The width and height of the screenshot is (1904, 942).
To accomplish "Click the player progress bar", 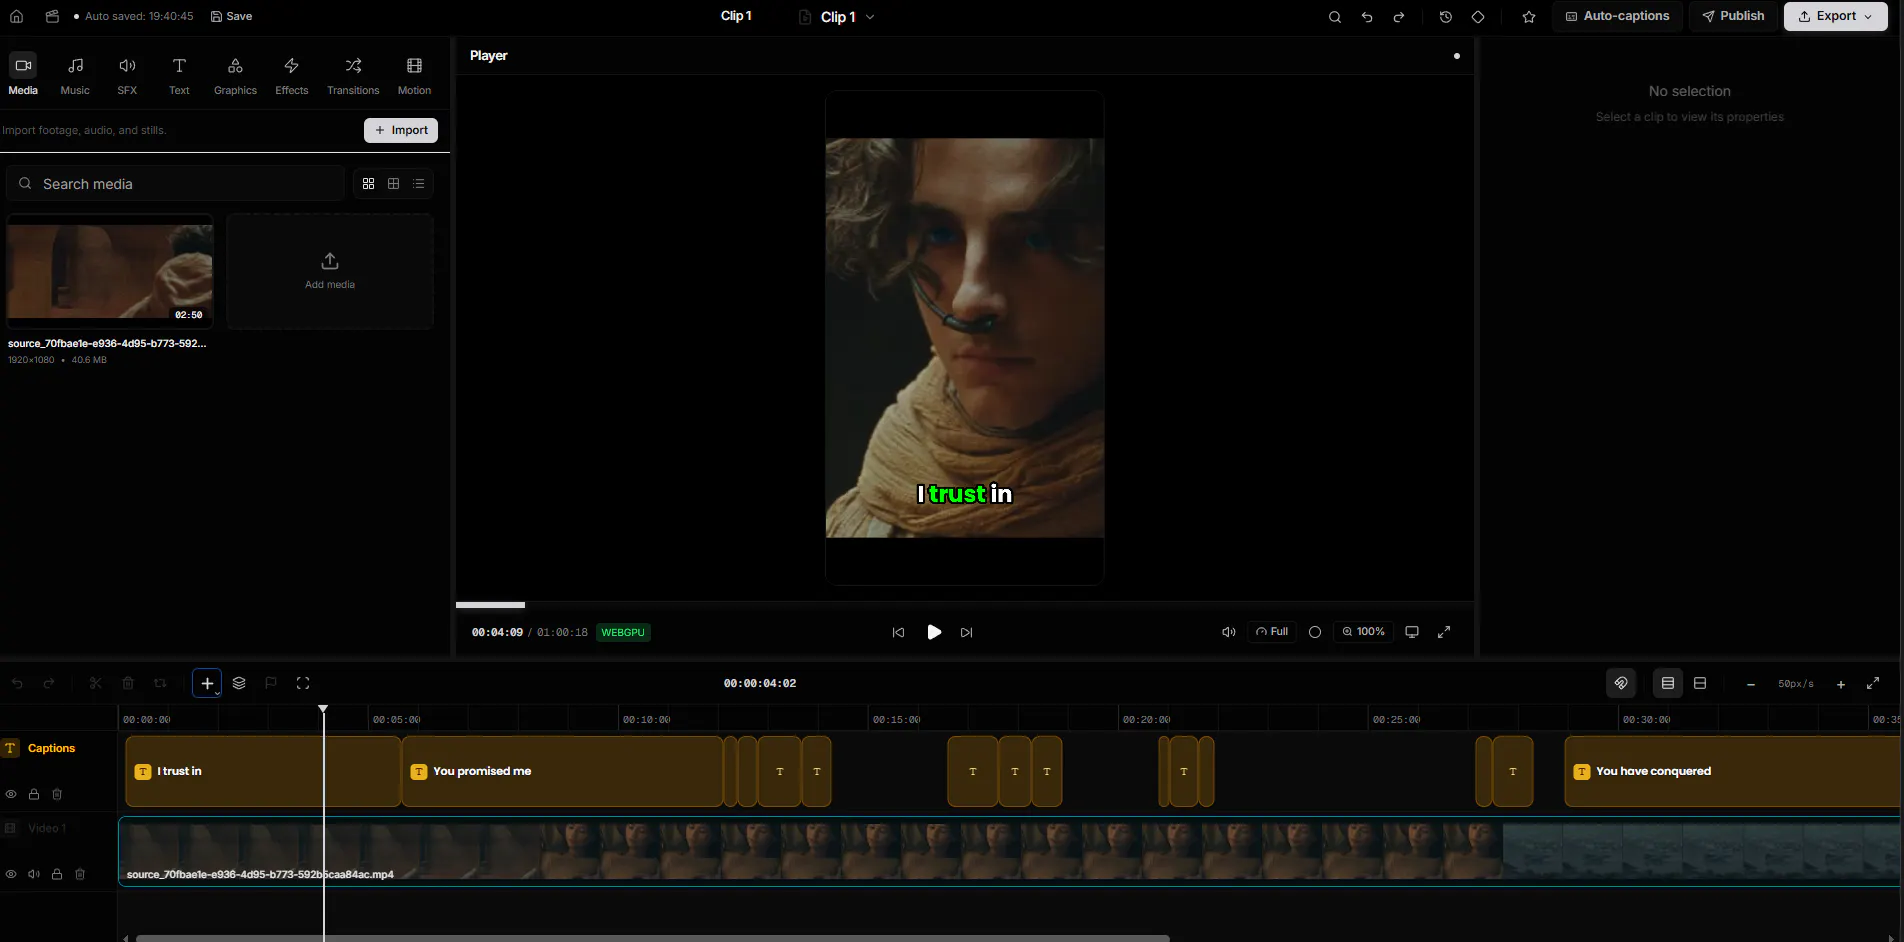I will point(965,605).
